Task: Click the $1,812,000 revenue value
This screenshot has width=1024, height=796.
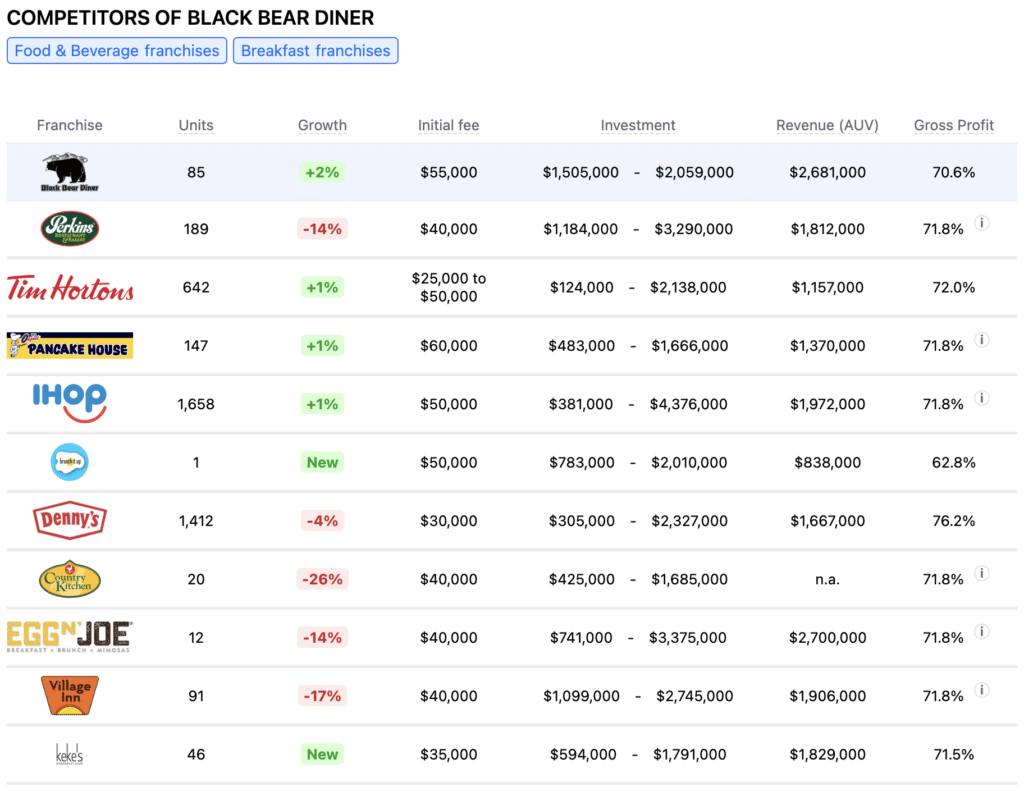Action: (x=827, y=229)
